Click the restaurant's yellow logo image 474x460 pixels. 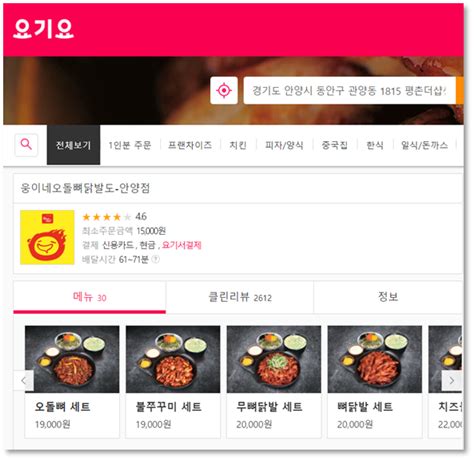[47, 237]
